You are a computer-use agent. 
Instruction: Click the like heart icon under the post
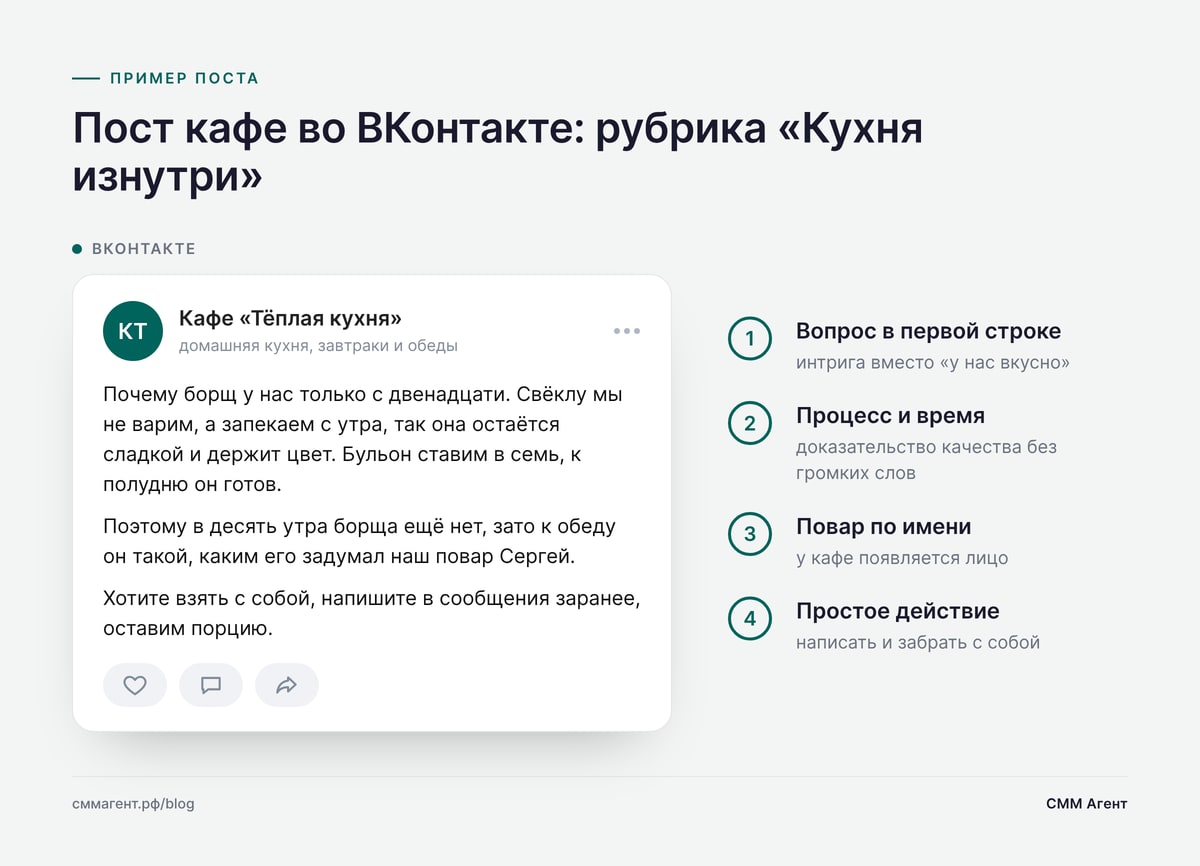click(x=135, y=685)
